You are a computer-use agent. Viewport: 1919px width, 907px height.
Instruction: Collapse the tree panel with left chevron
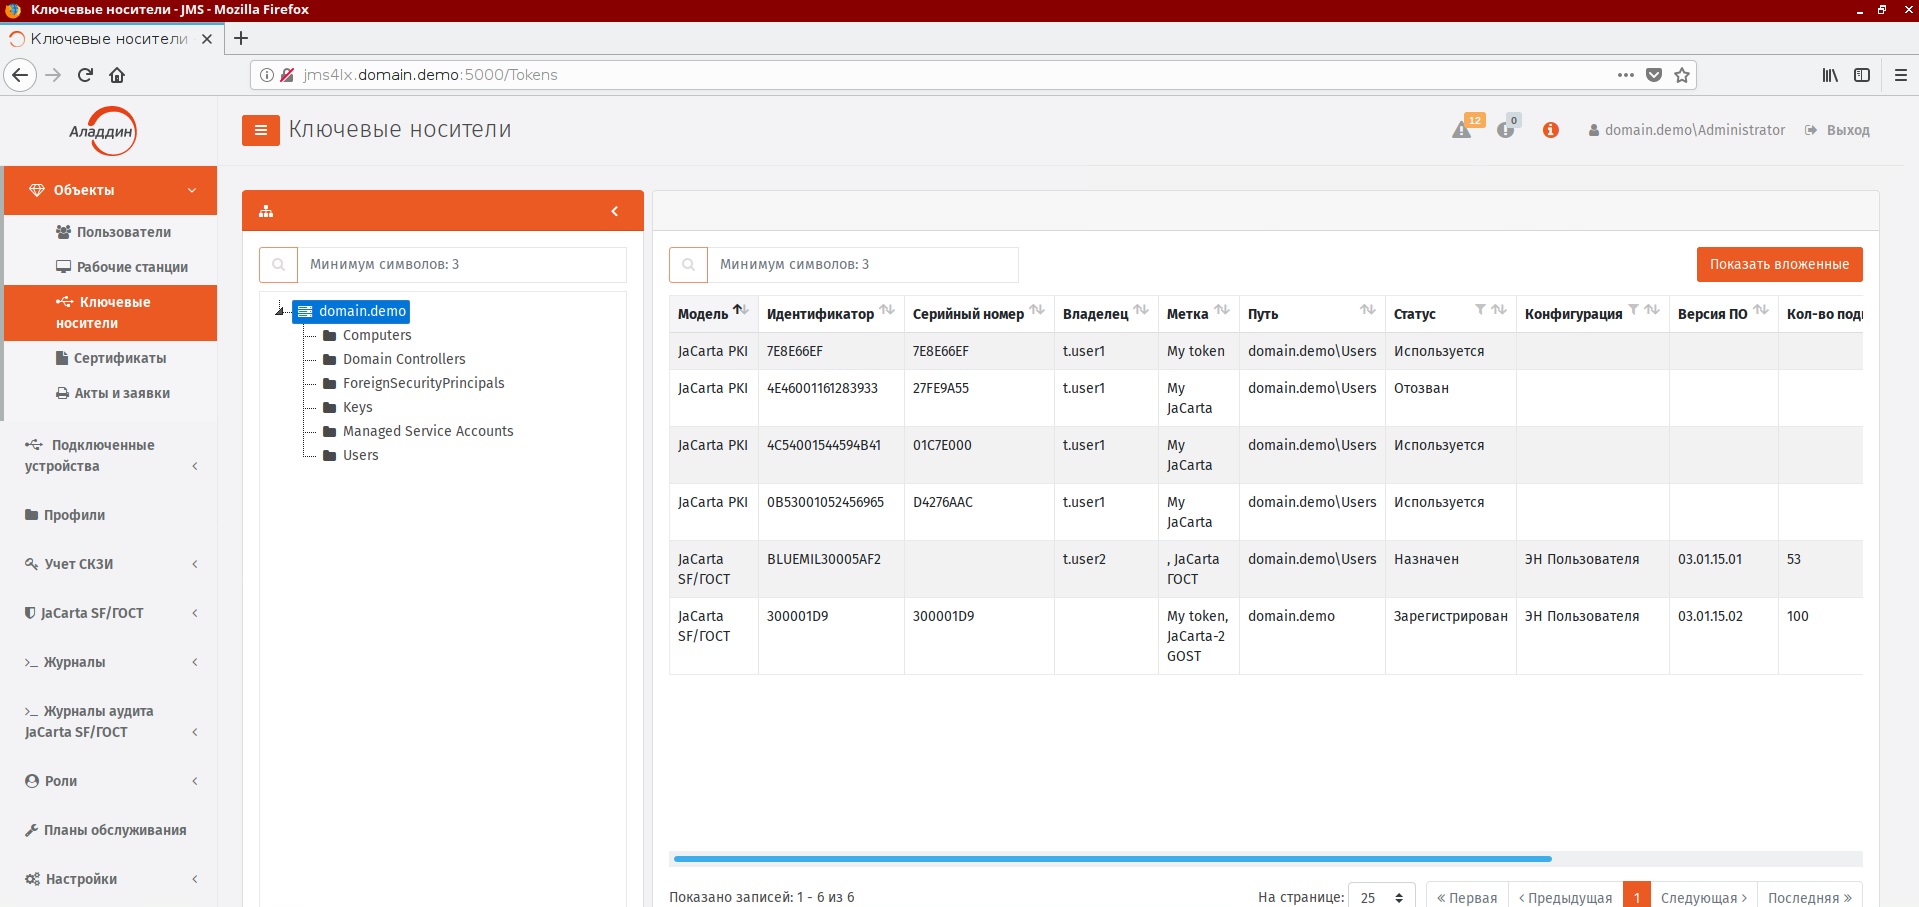[614, 211]
